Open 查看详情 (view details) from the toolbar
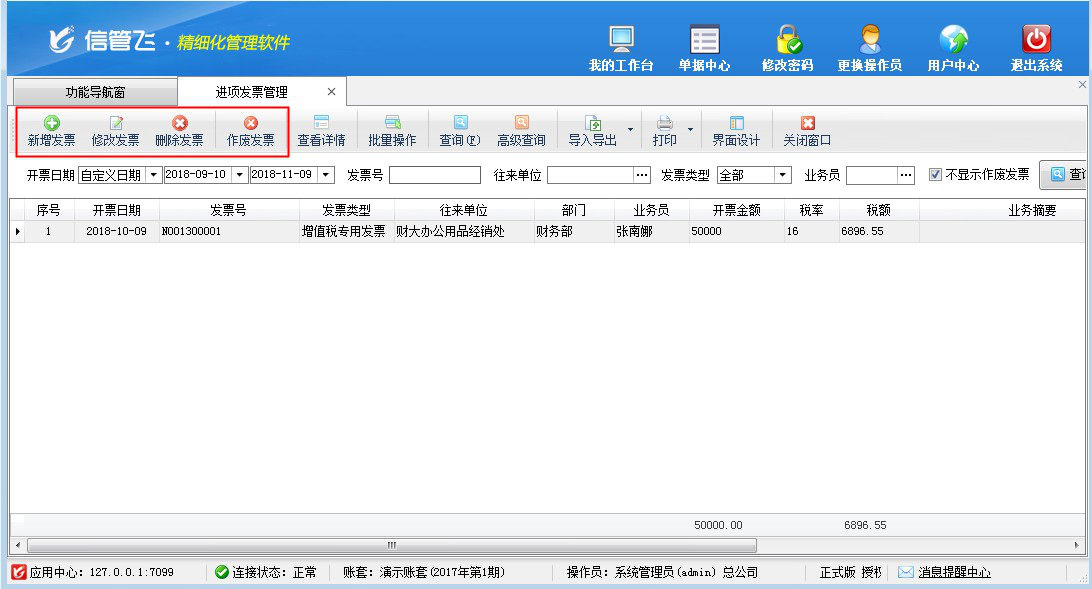 pyautogui.click(x=321, y=131)
